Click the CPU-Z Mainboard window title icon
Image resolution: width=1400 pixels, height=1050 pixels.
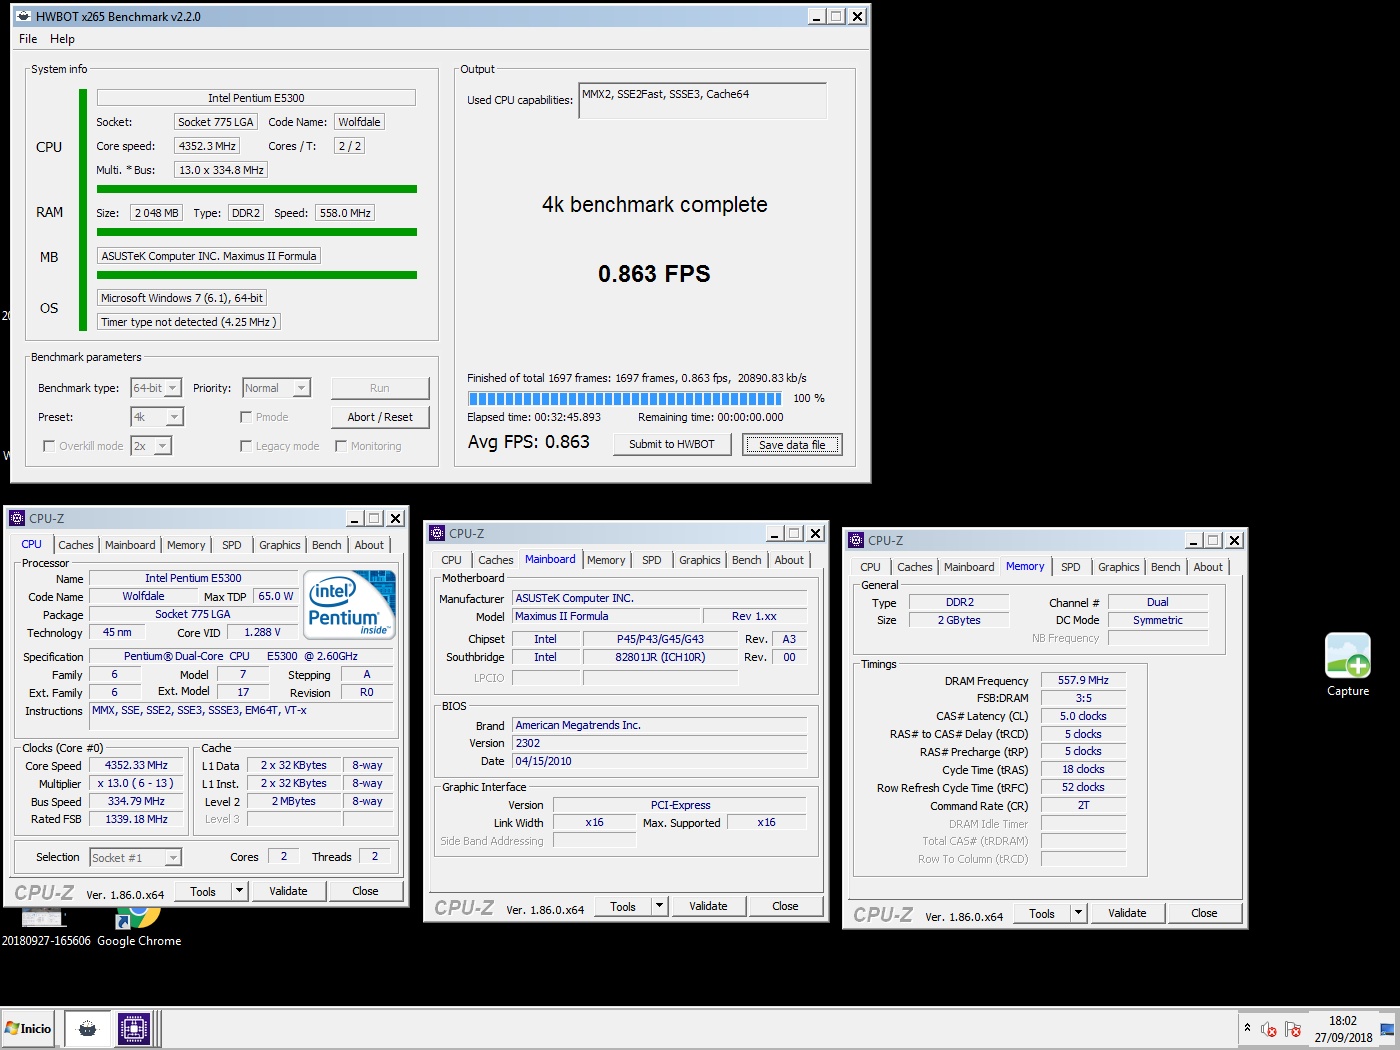point(437,533)
